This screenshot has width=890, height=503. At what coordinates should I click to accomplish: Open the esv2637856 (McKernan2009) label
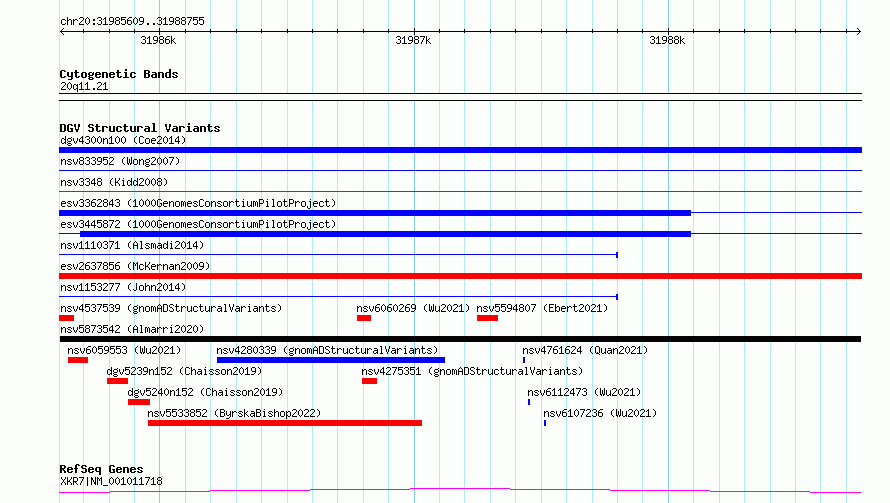coord(135,266)
